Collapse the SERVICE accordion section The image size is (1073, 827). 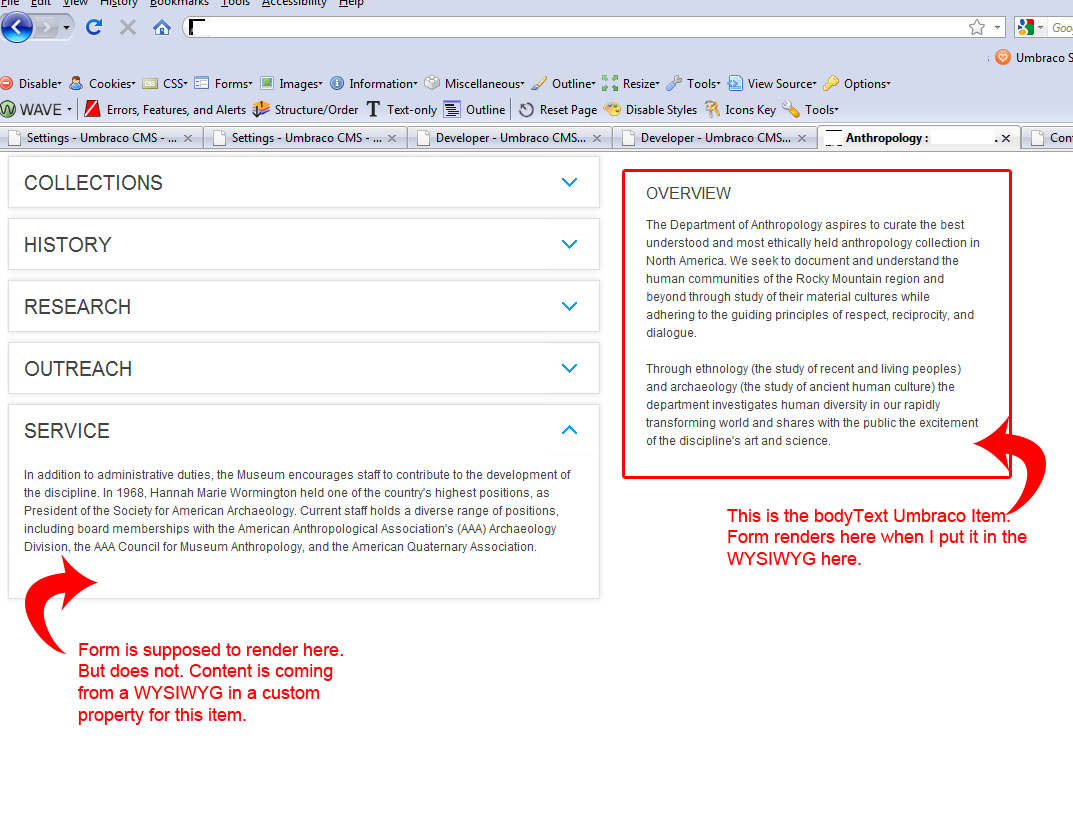coord(569,430)
